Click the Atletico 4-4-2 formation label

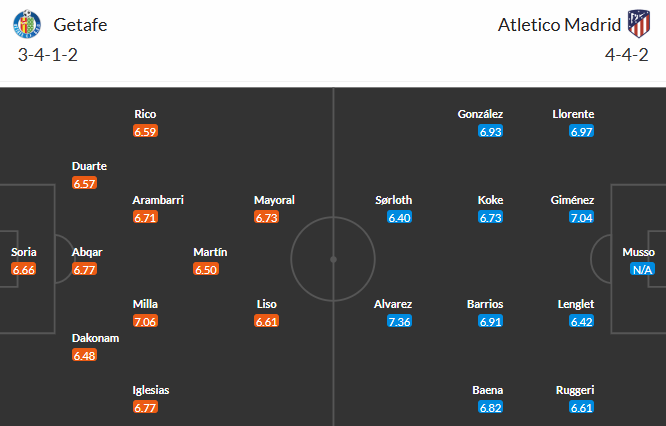(627, 55)
